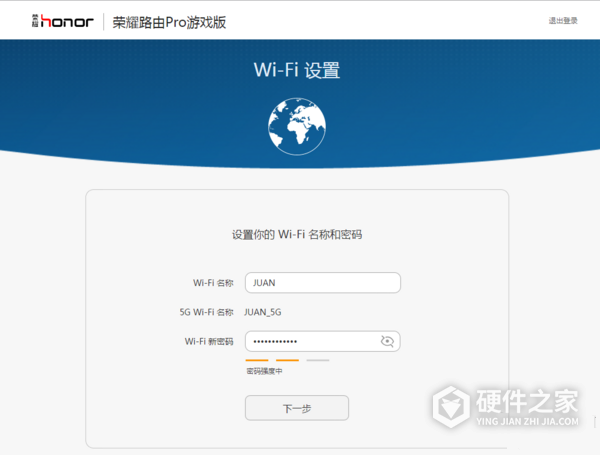This screenshot has height=455, width=600.
Task: Click the globe icon under Wi-Fi 设置
Action: click(297, 126)
